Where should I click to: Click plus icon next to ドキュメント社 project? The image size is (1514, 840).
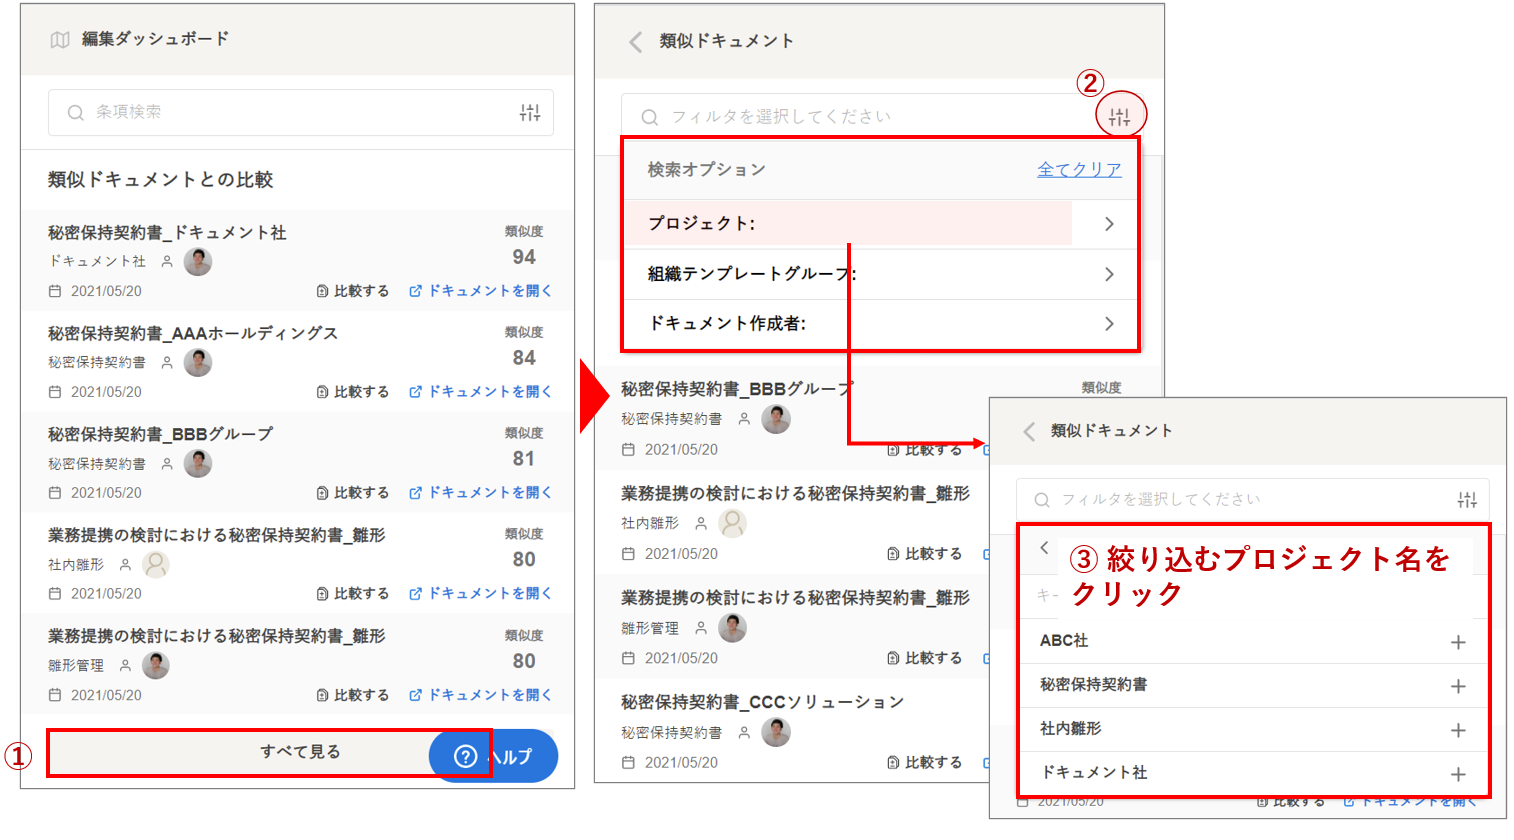(1458, 774)
